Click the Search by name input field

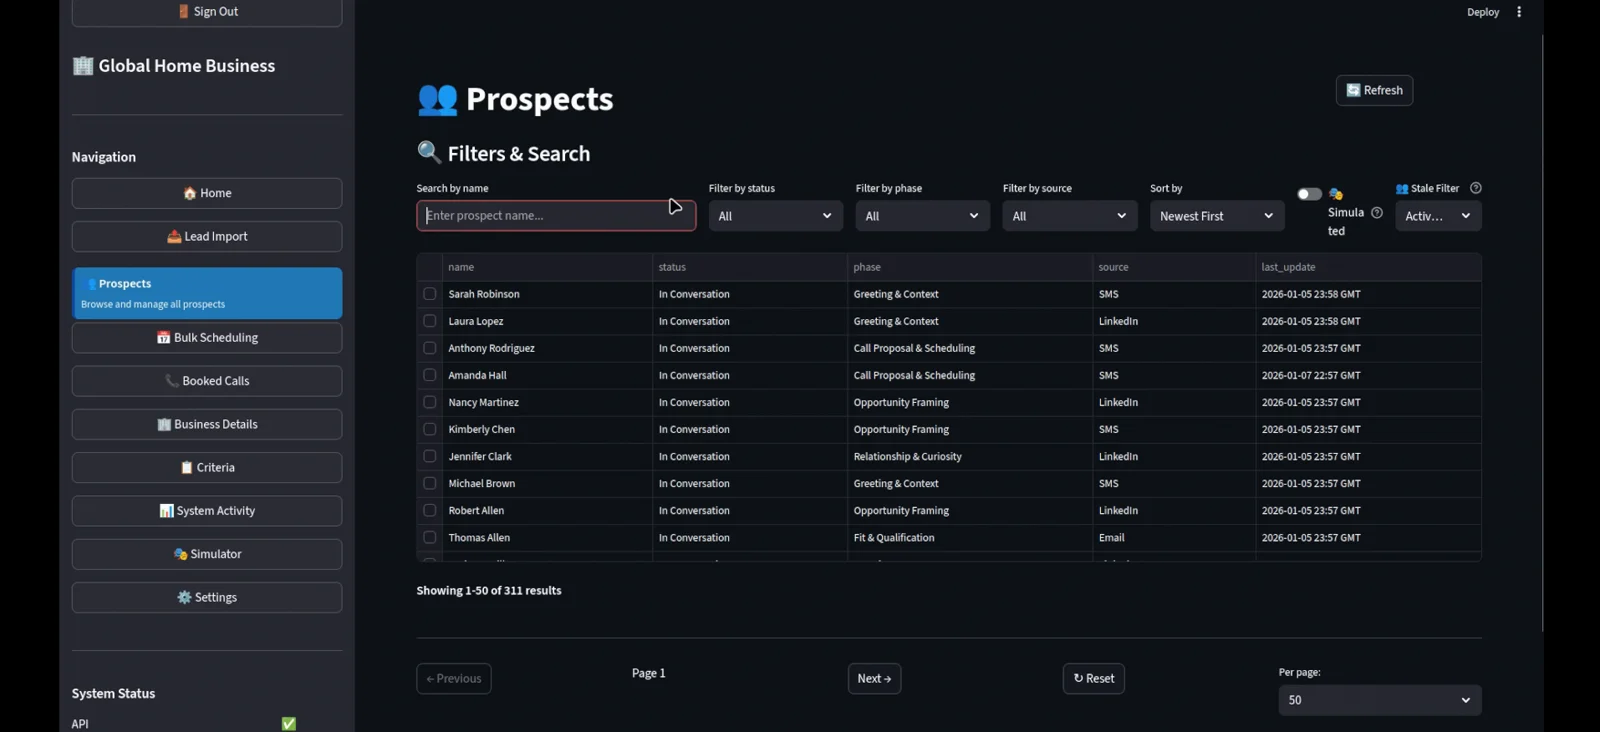pos(556,216)
